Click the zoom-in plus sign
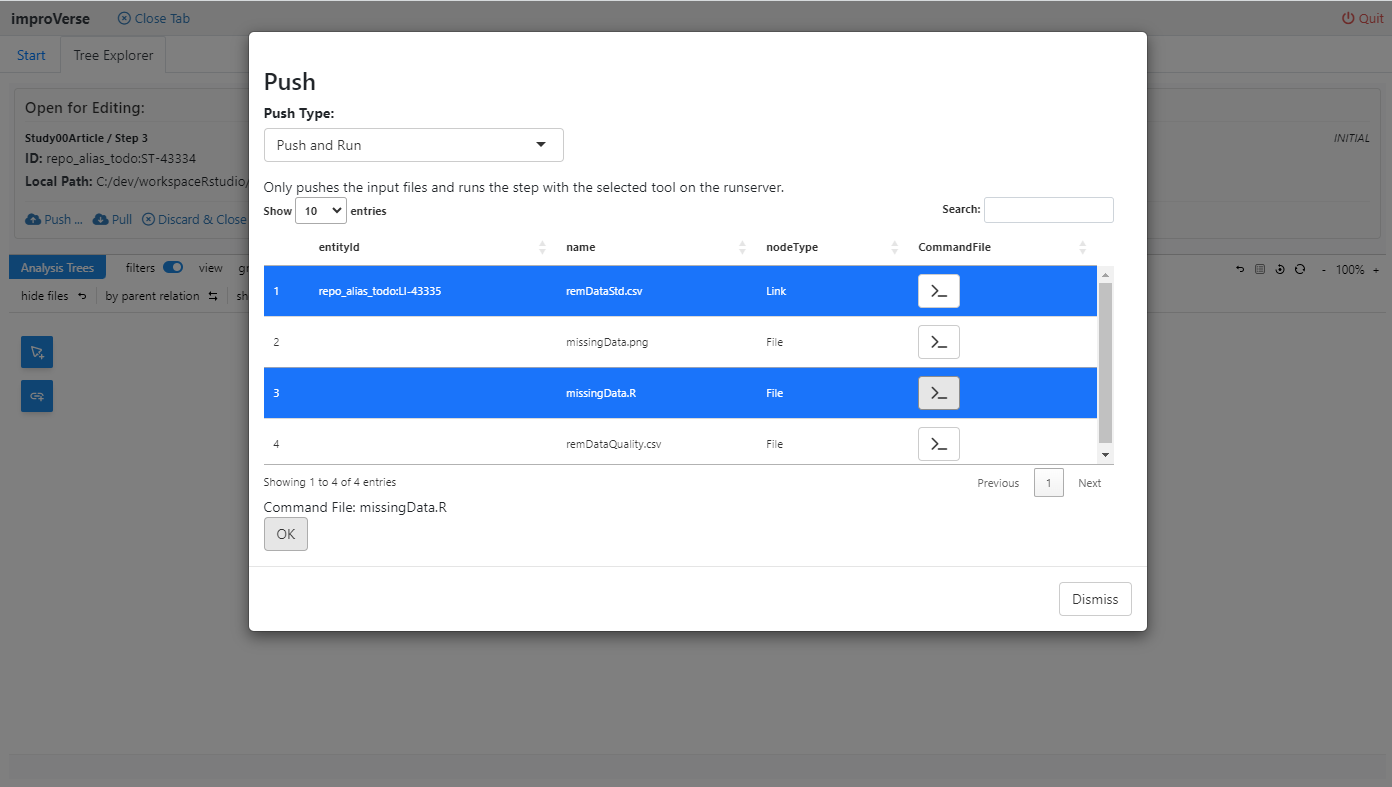The height and width of the screenshot is (787, 1392). pyautogui.click(x=1376, y=270)
